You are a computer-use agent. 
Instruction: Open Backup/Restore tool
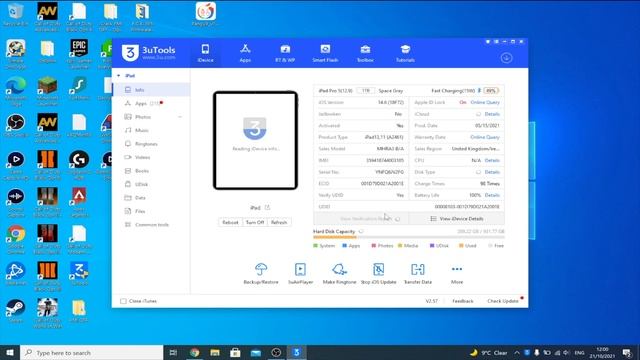pyautogui.click(x=261, y=273)
